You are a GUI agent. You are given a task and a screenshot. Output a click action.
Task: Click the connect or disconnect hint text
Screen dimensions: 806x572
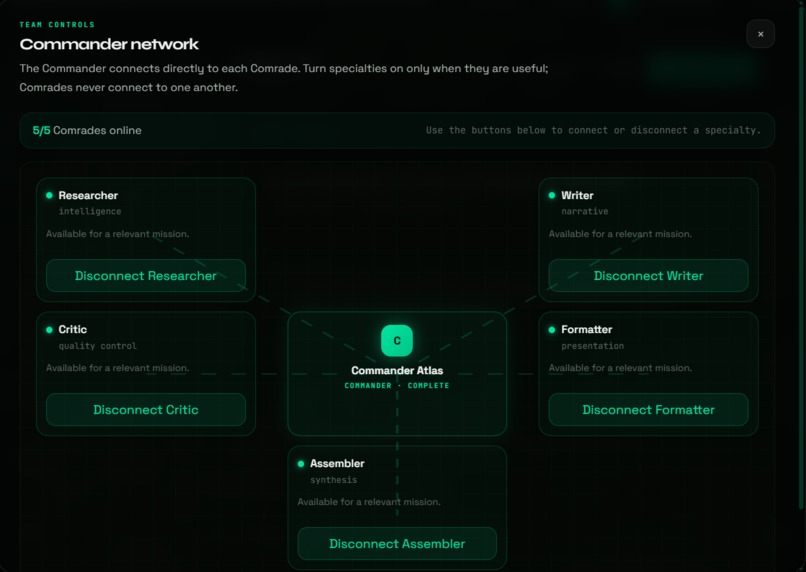(593, 131)
